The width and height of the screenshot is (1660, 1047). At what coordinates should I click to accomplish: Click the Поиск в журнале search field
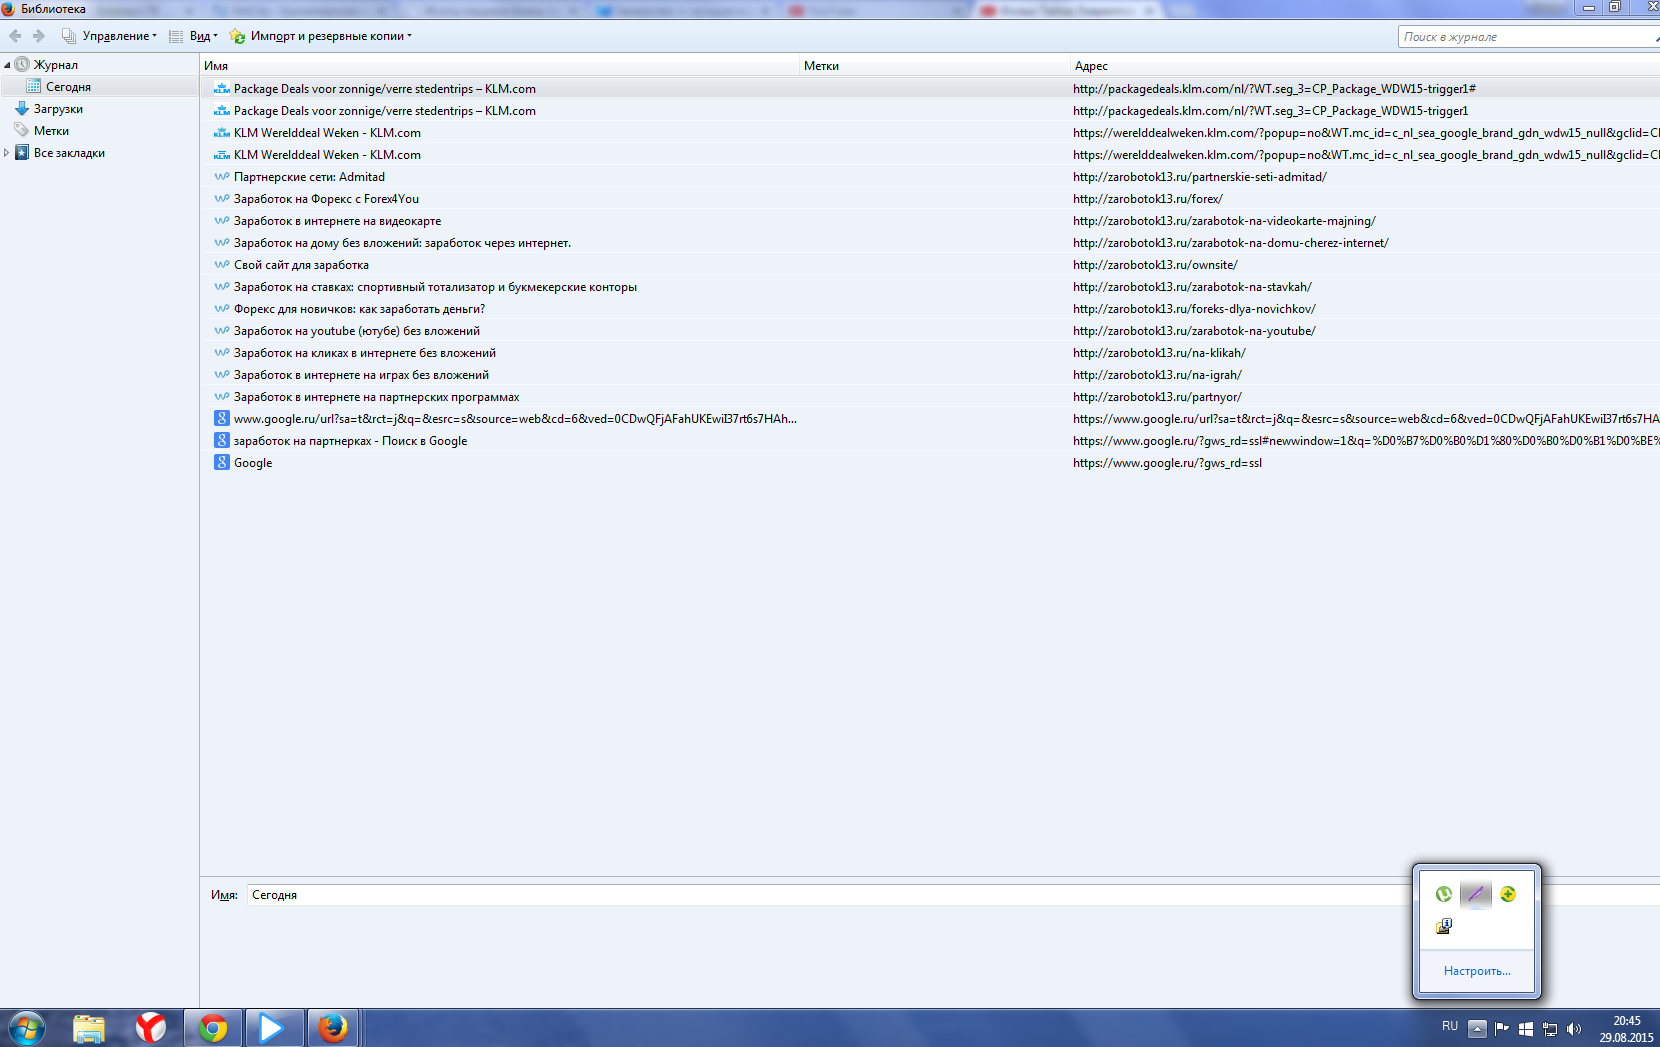[1528, 37]
